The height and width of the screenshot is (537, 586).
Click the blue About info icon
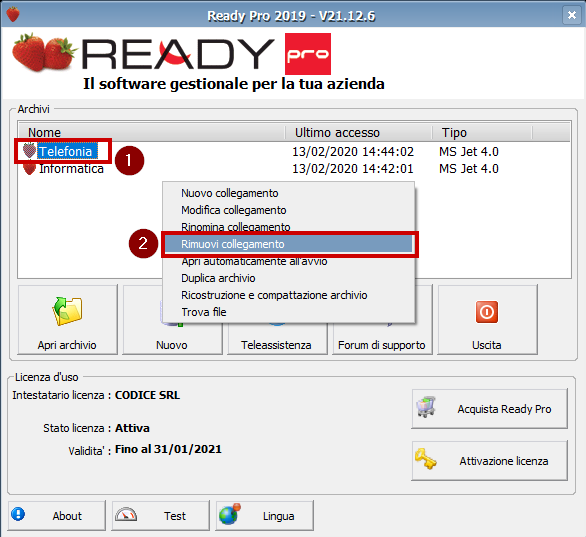pos(18,514)
